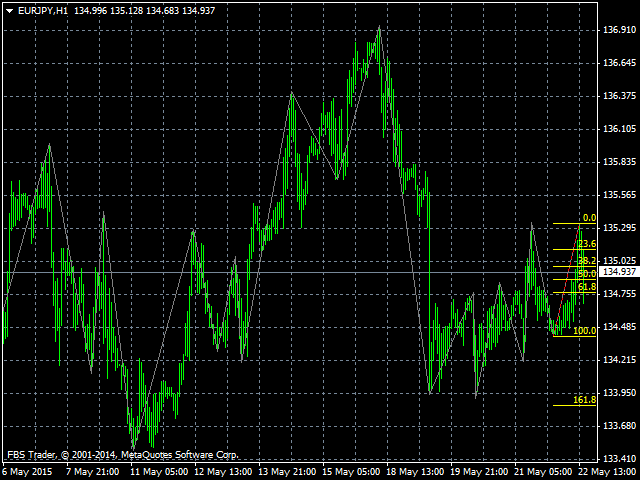The width and height of the screenshot is (640, 480).
Task: Click the Fibonacci 38.2 level label
Action: (x=587, y=261)
